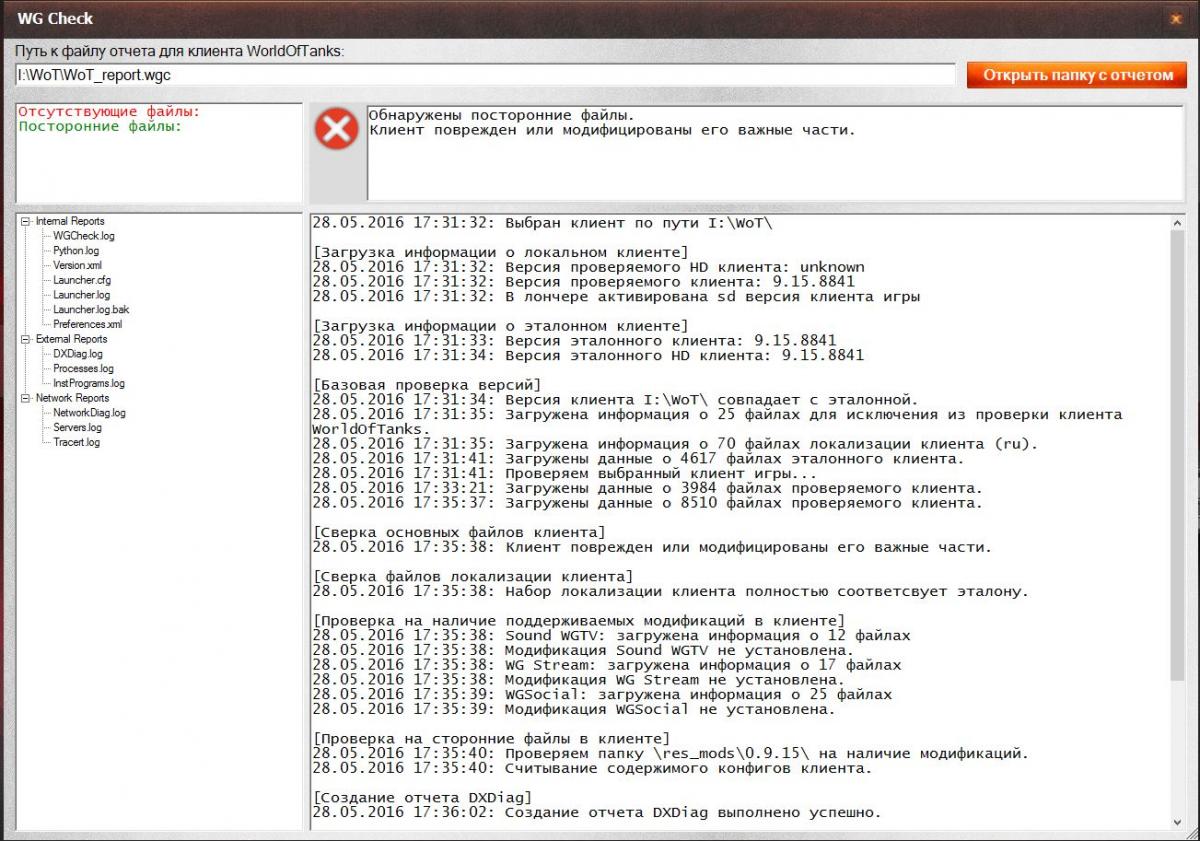Click the report file path input field

[x=485, y=75]
